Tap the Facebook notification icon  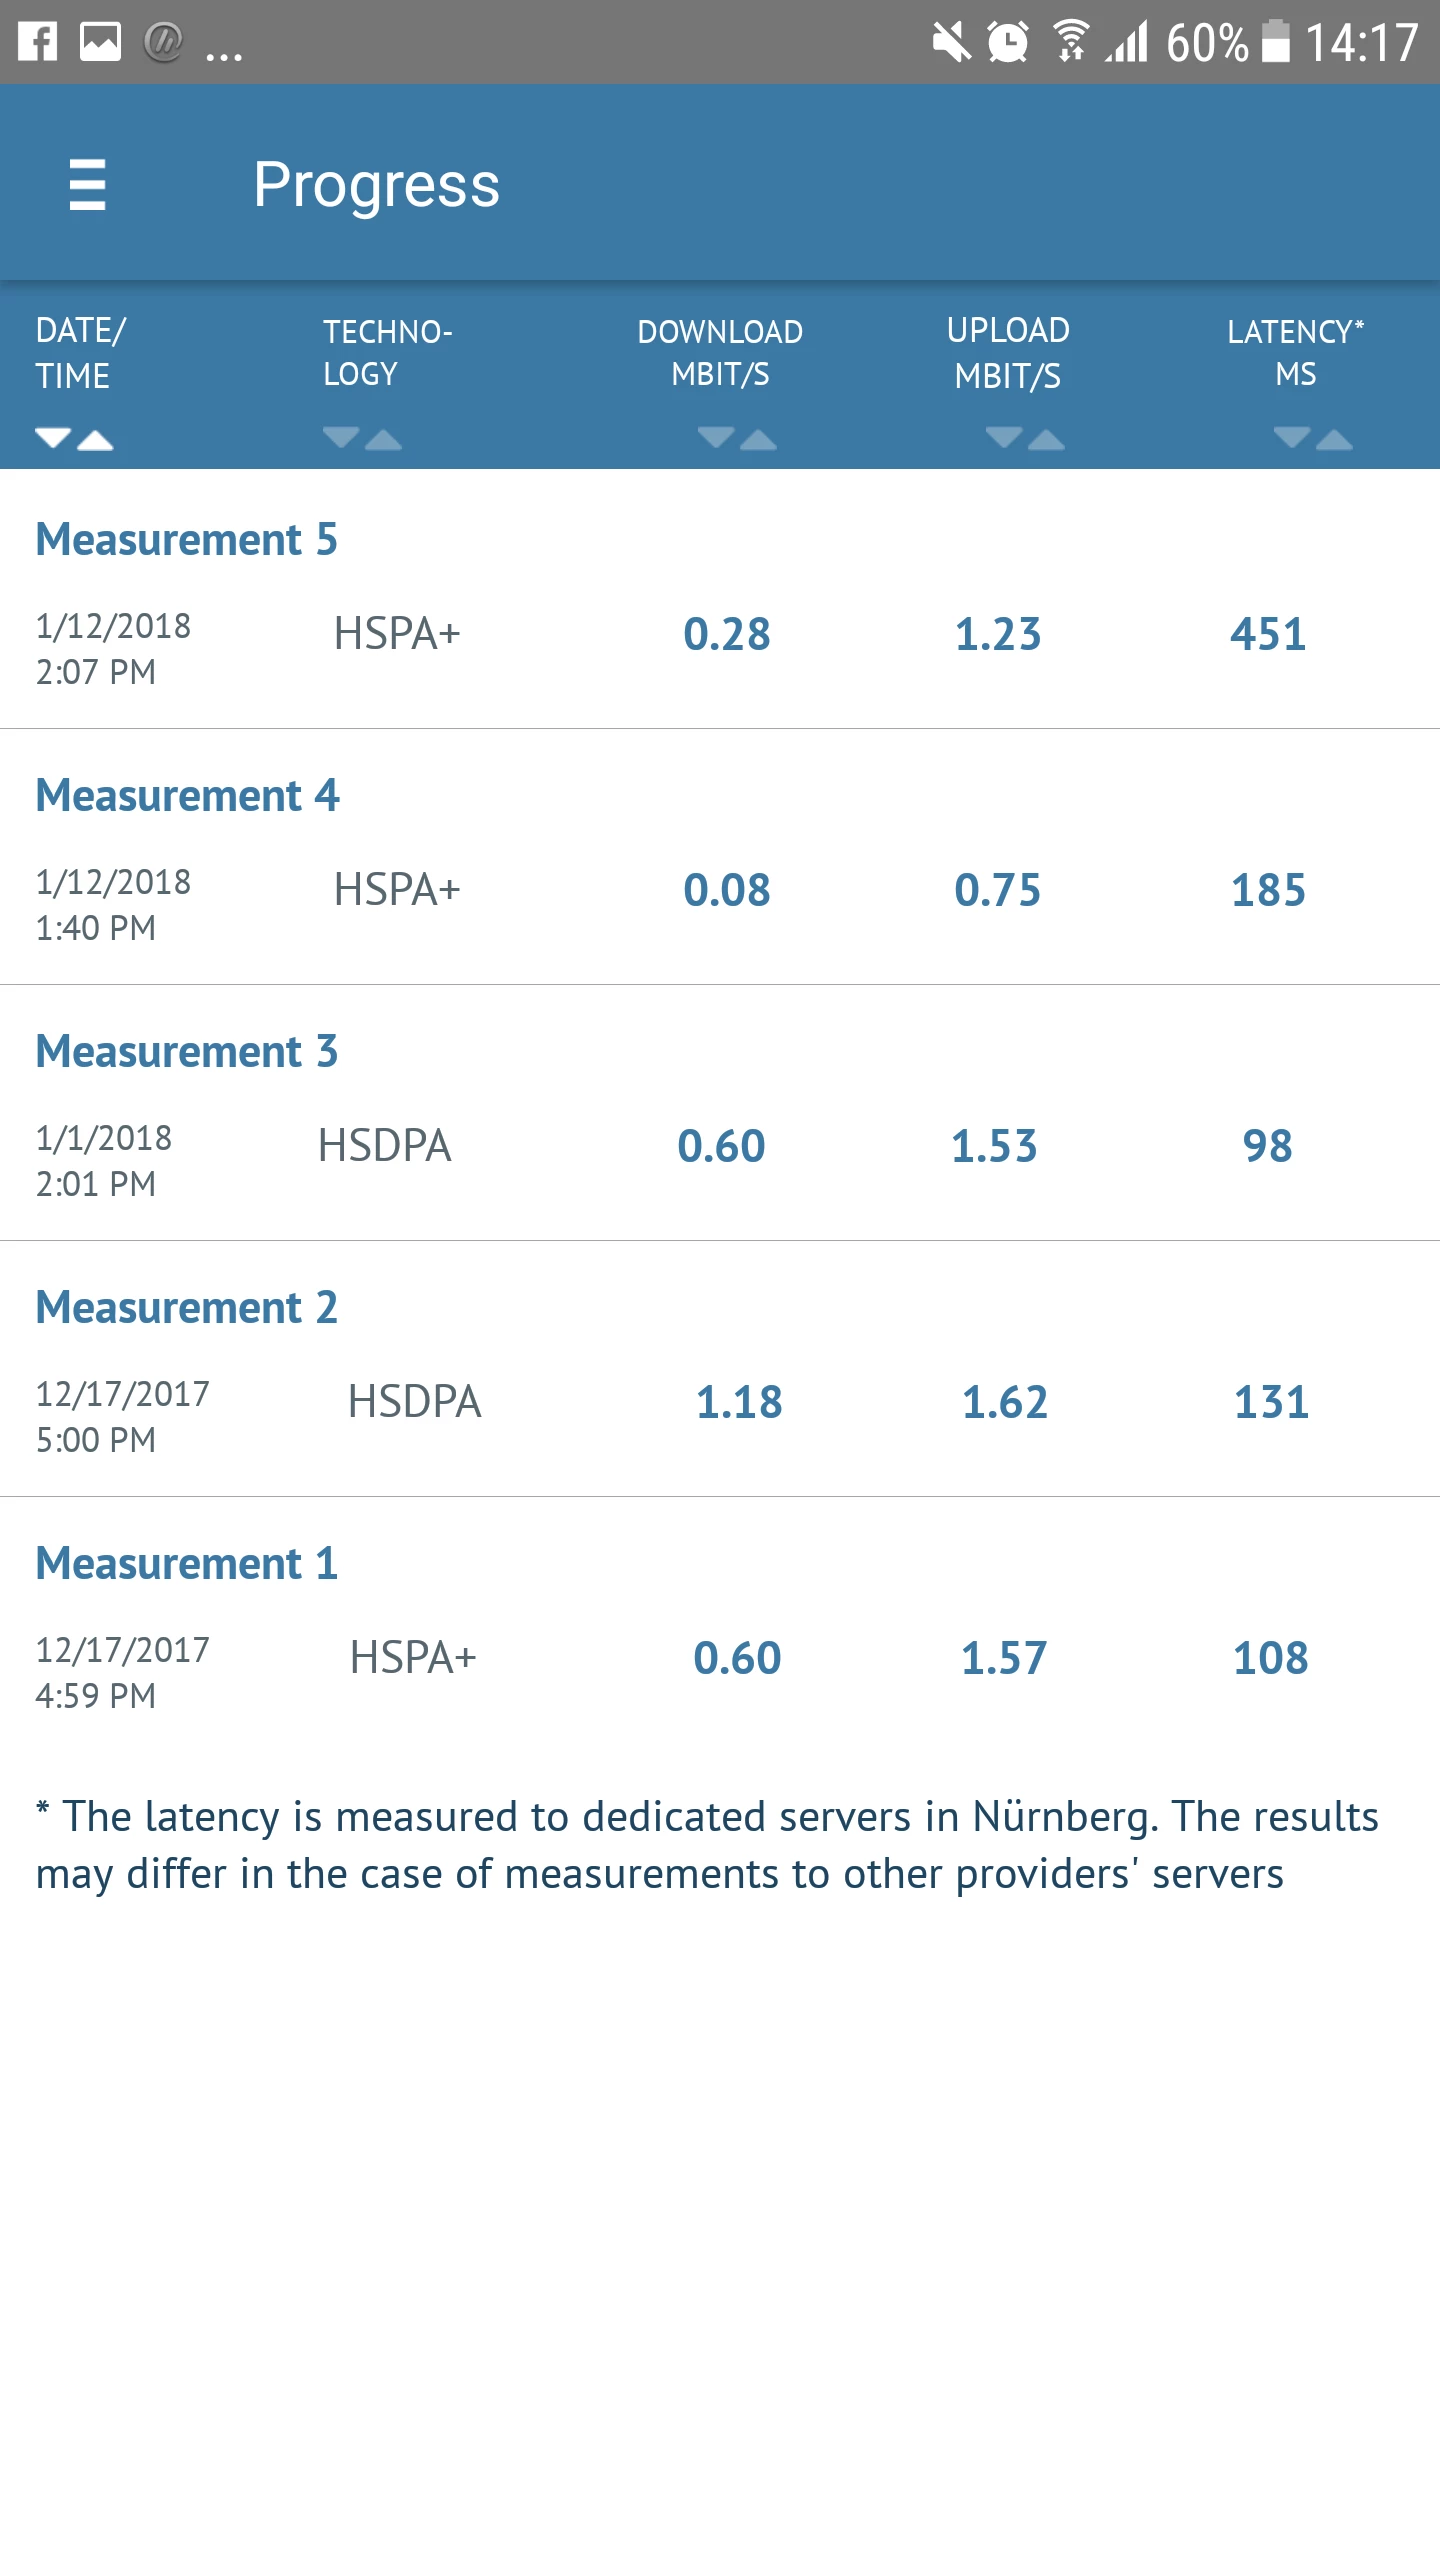point(38,42)
